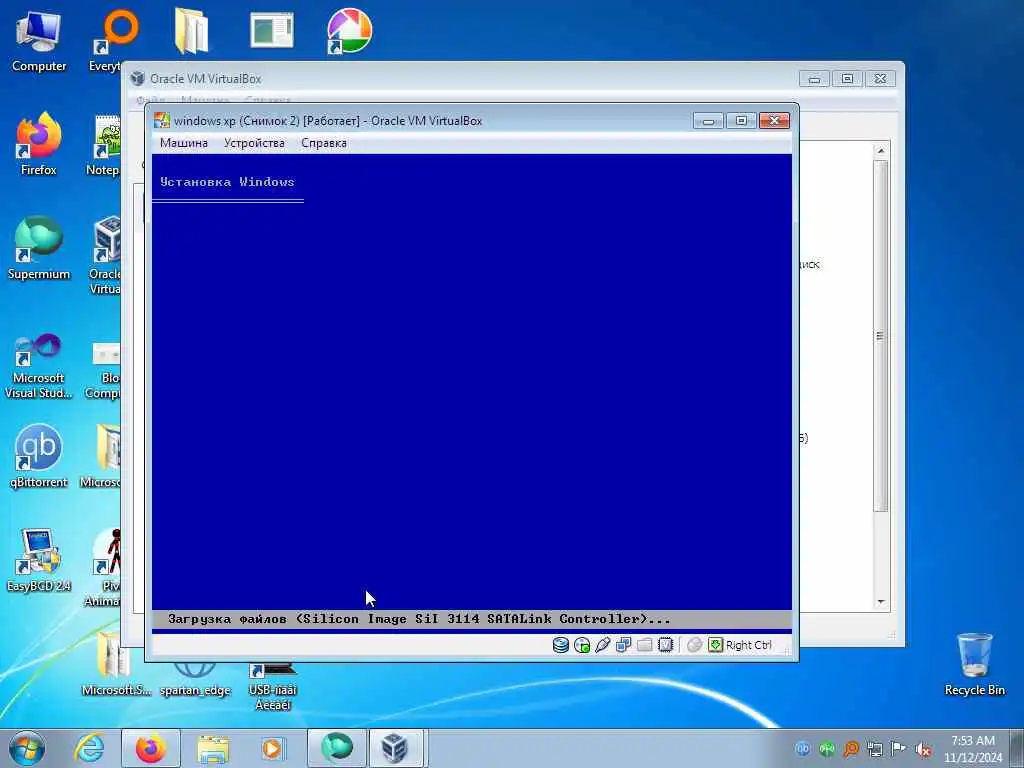1024x768 pixels.
Task: Select the qBittorrent desktop shortcut
Action: click(39, 456)
